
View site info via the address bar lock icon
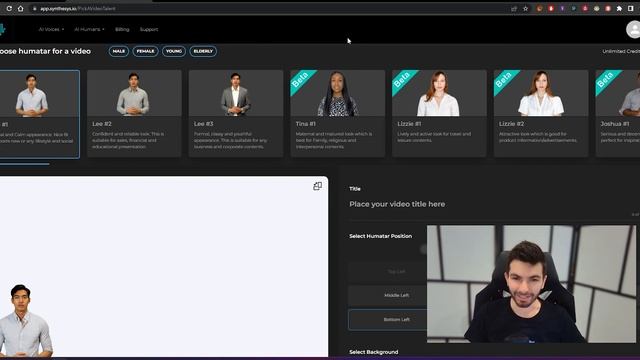click(35, 9)
